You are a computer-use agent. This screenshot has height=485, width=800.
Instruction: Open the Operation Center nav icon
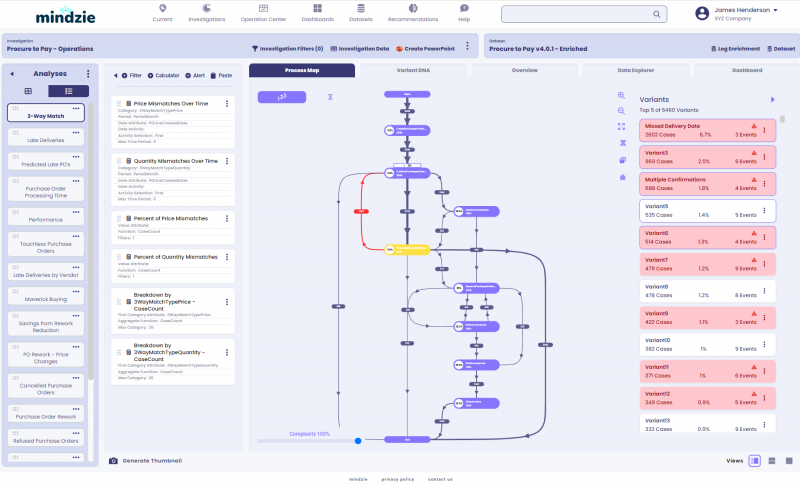tap(263, 8)
